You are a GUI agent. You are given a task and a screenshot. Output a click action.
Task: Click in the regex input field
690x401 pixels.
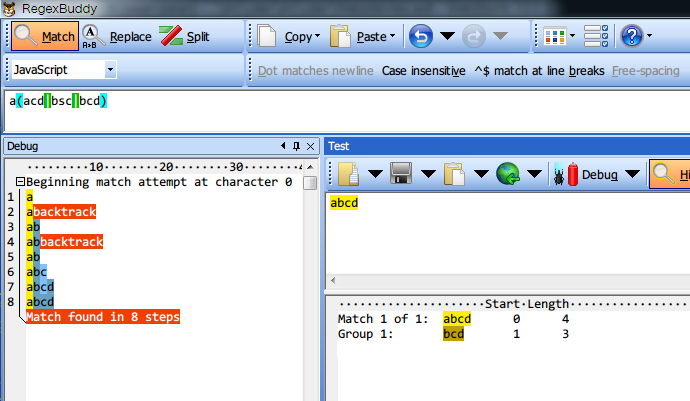click(347, 111)
